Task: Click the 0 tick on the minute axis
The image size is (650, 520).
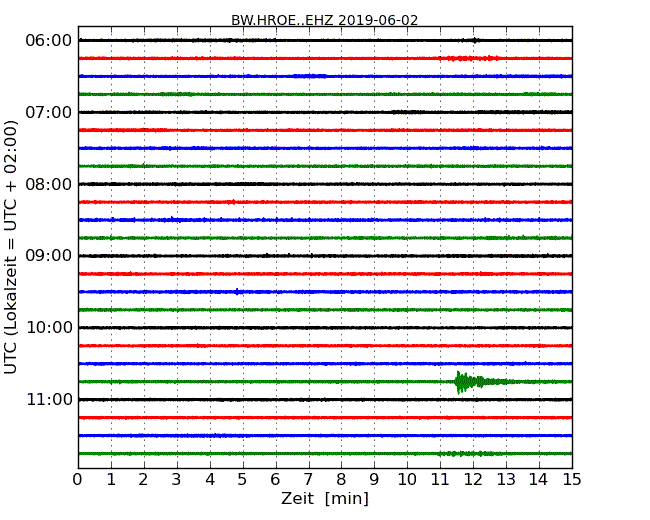Action: [x=78, y=479]
